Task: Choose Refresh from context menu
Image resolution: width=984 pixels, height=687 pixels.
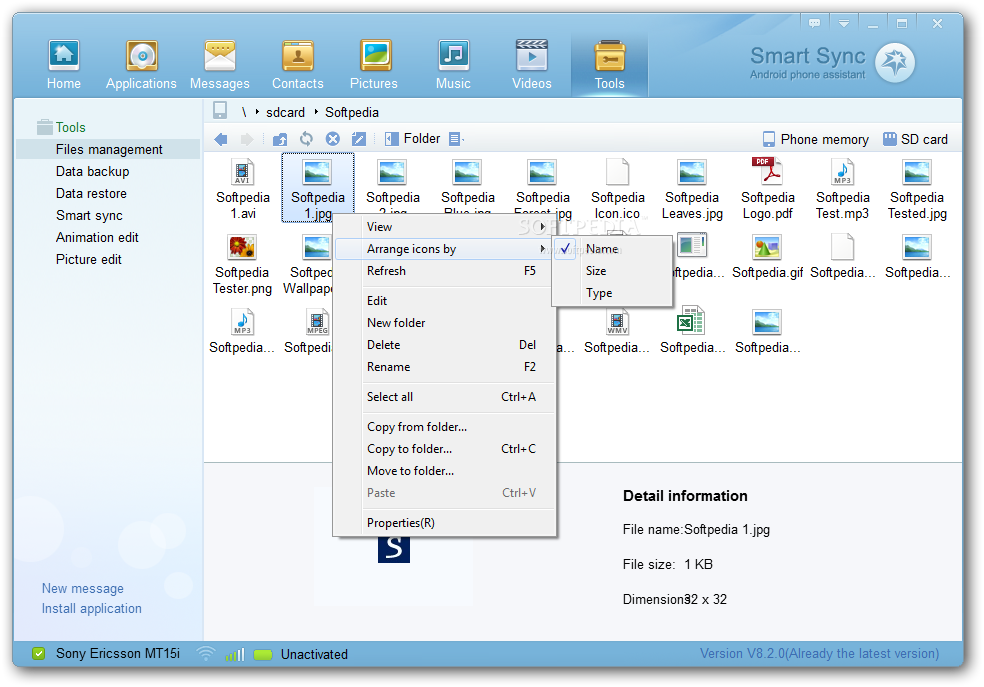Action: 445,271
